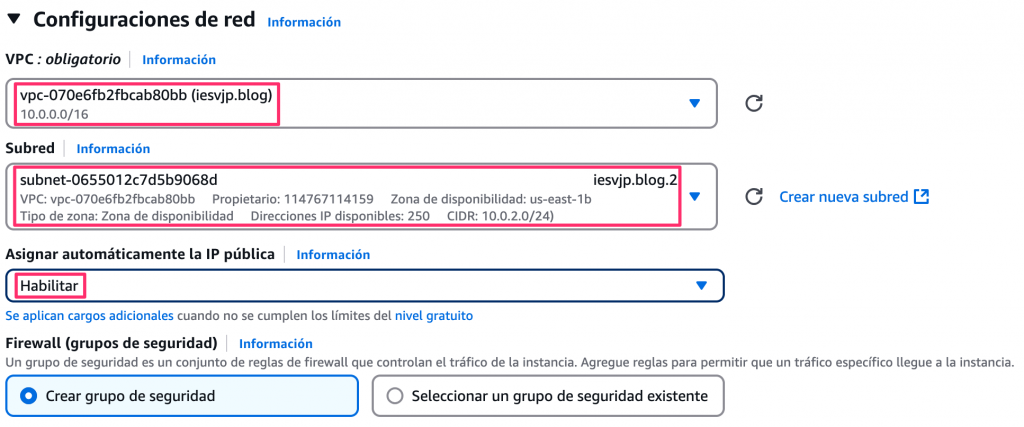The width and height of the screenshot is (1024, 427).
Task: Expand the Subred dropdown arrow
Action: pos(695,197)
